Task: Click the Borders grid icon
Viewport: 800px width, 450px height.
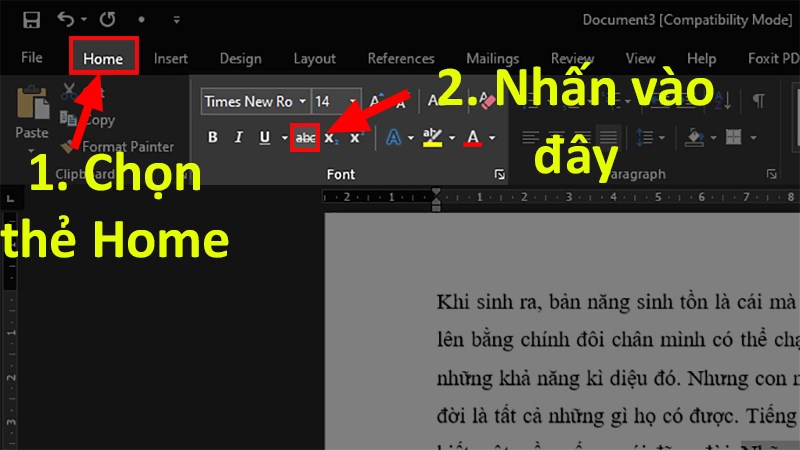Action: (x=734, y=137)
